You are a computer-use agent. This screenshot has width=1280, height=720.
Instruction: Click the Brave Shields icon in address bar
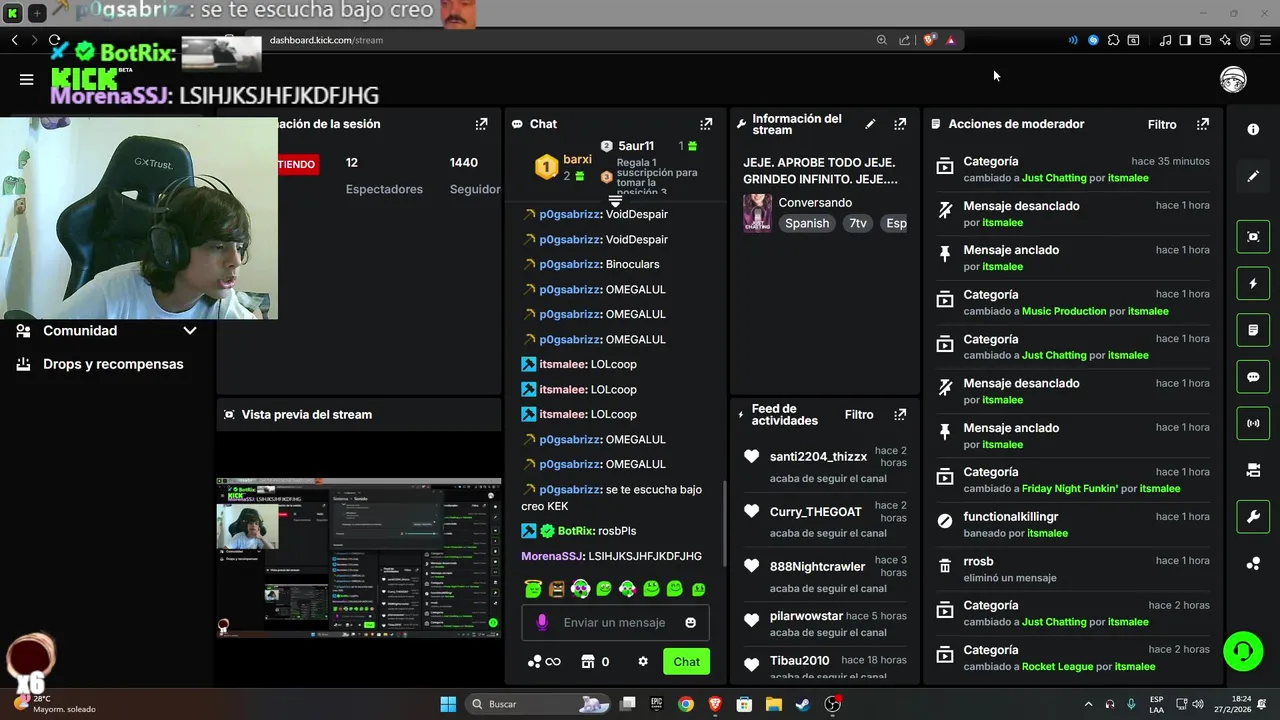pos(930,40)
